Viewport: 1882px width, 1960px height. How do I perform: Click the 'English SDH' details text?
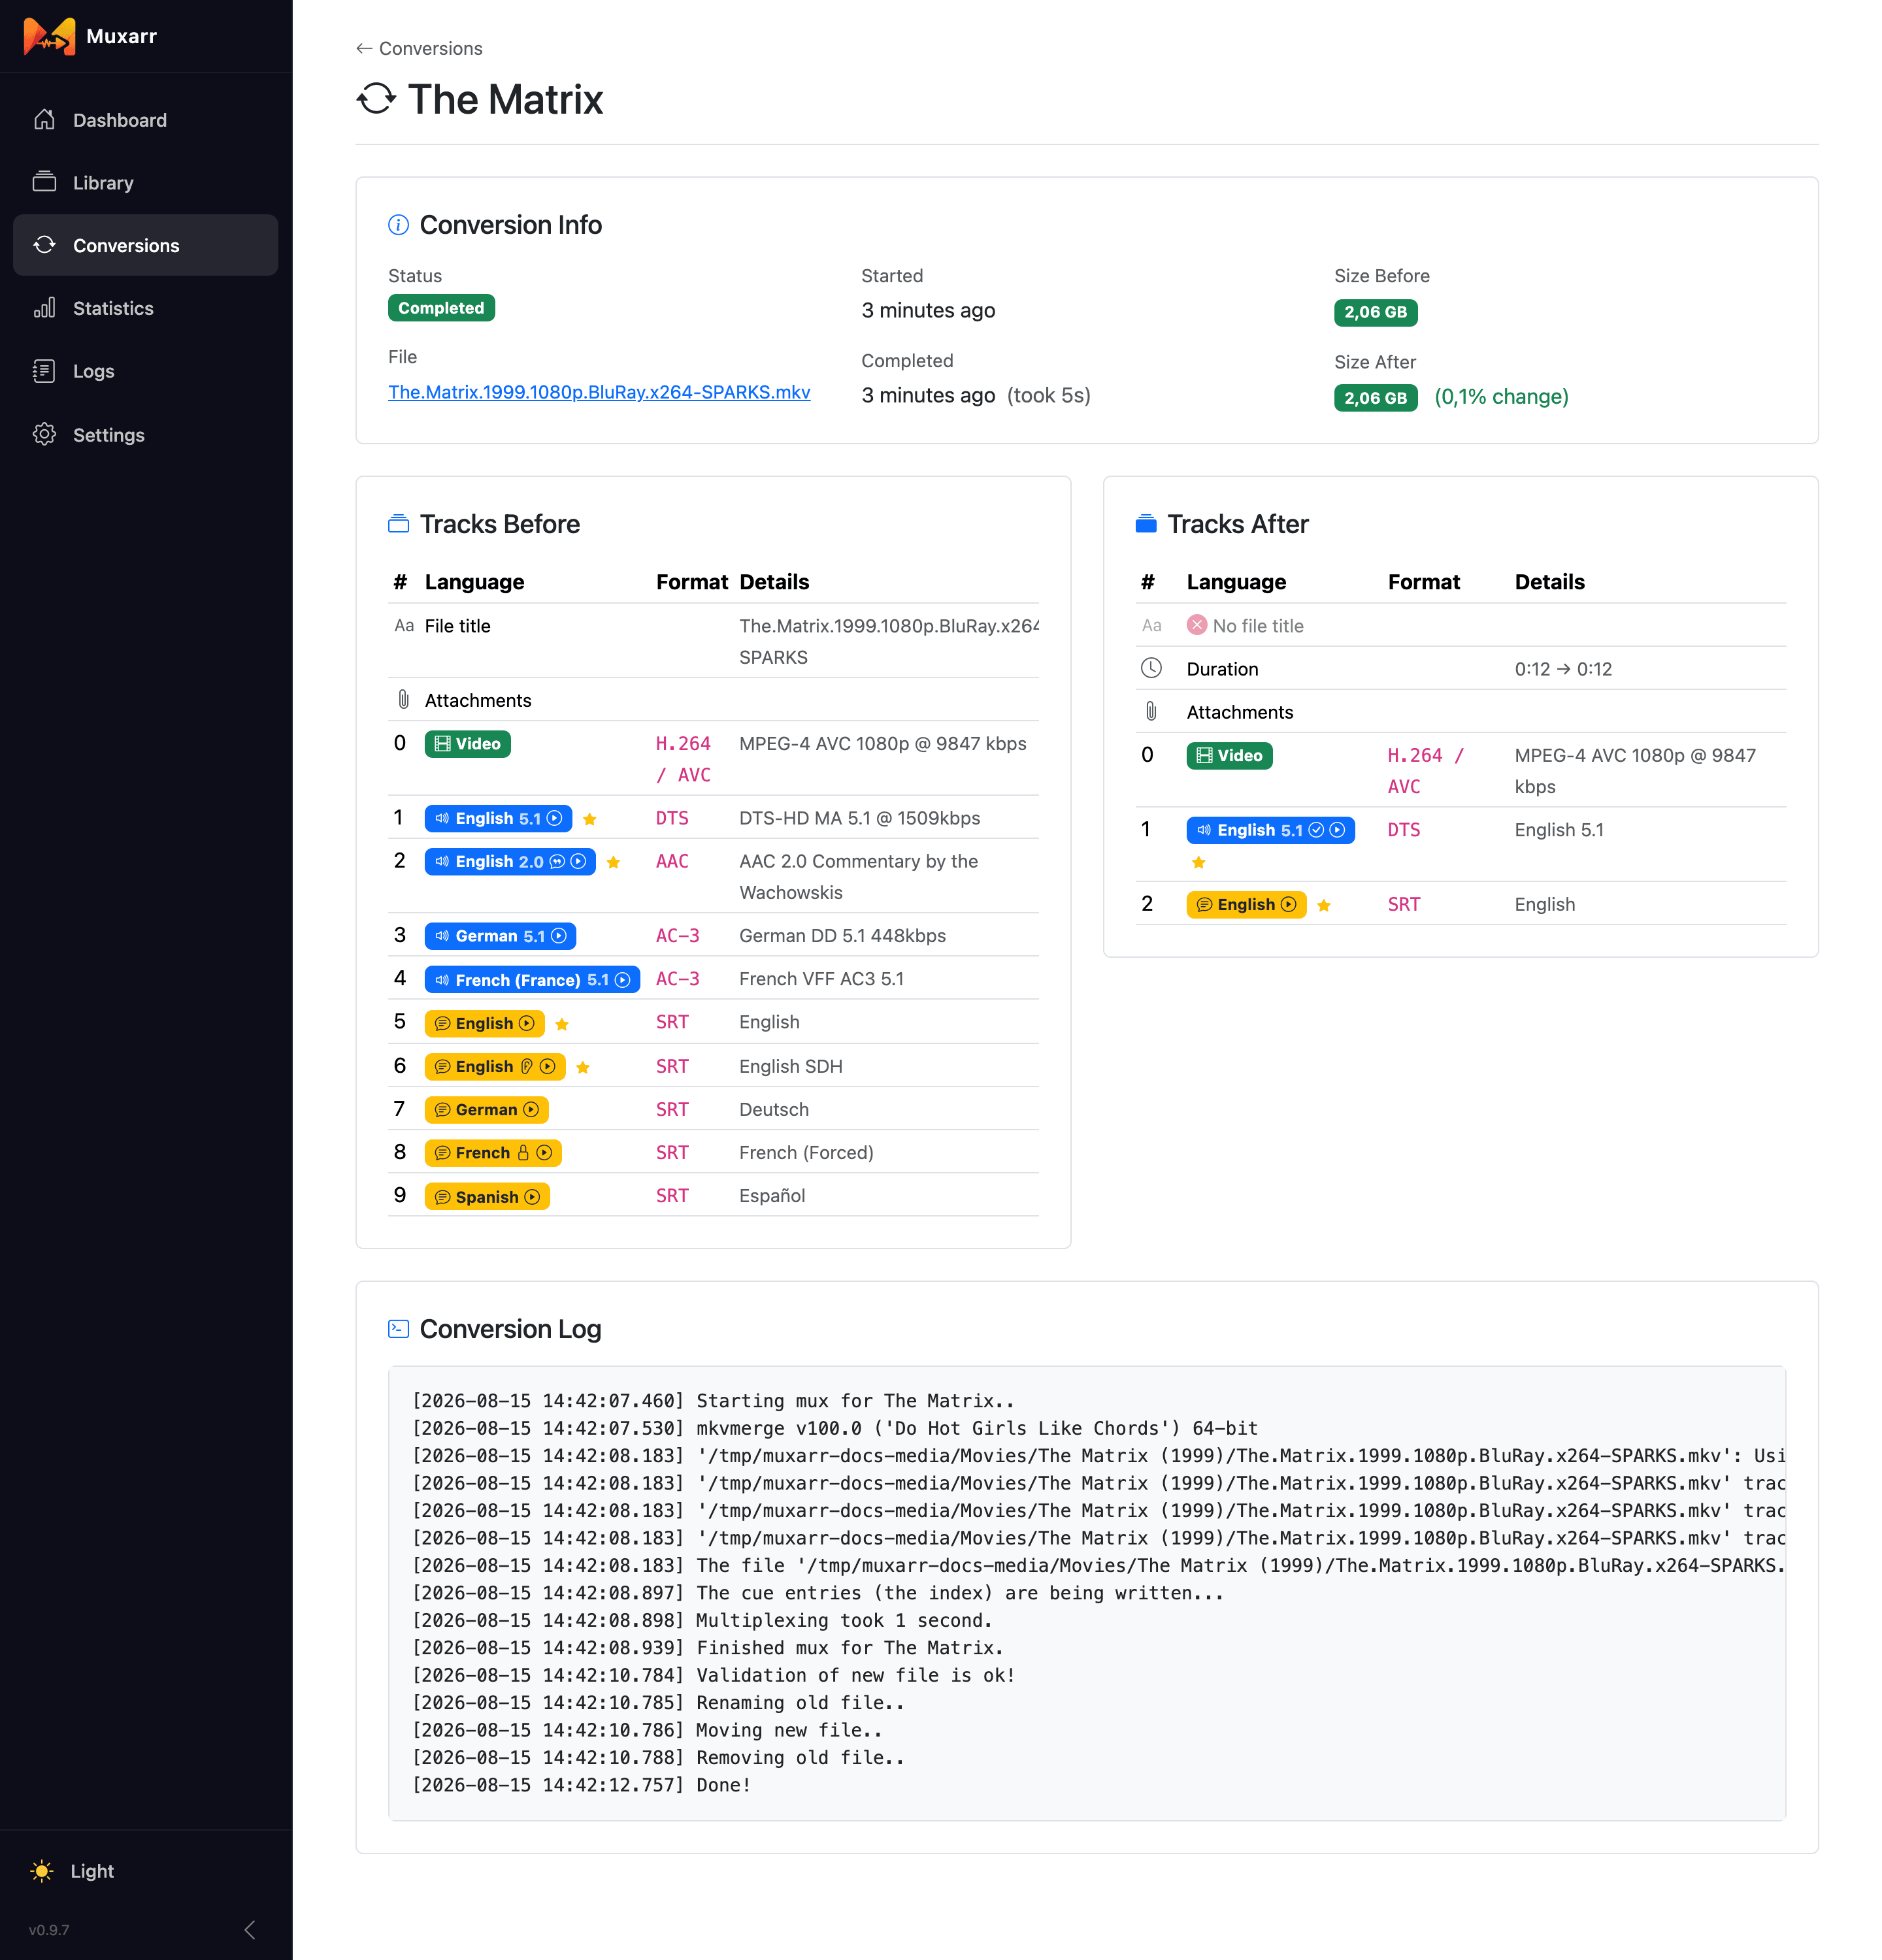pos(791,1067)
